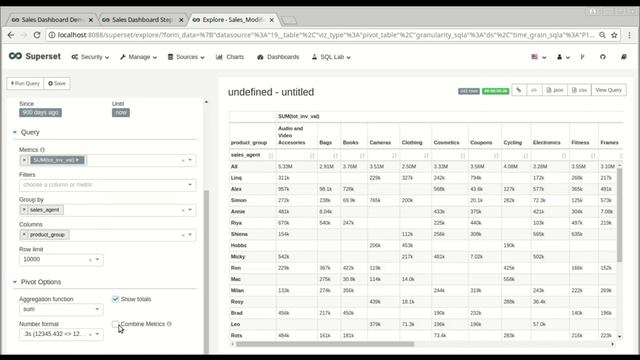Bookmark page with star icon
640x360 pixels.
click(614, 35)
